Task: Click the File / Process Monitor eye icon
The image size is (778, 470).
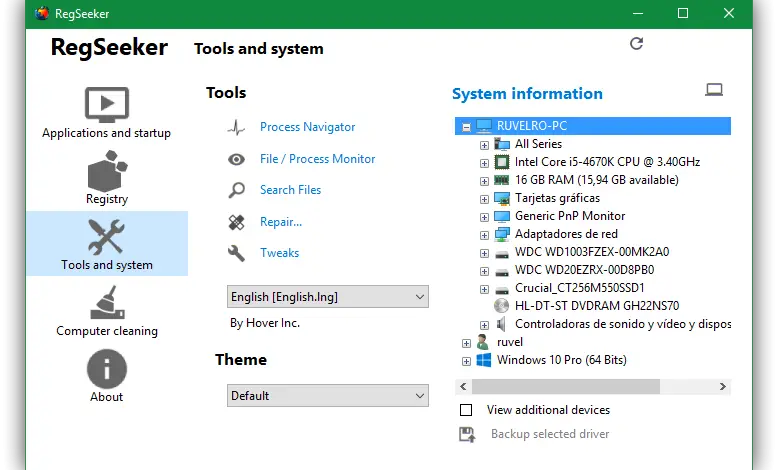Action: [237, 159]
